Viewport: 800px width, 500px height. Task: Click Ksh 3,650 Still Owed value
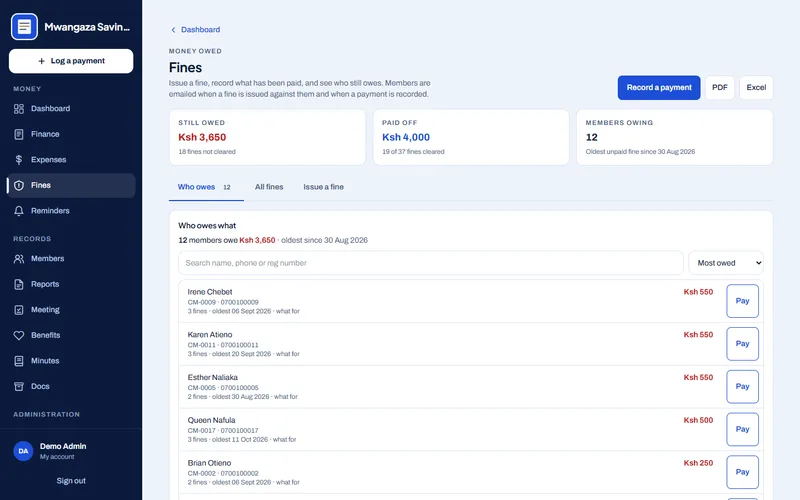[202, 137]
